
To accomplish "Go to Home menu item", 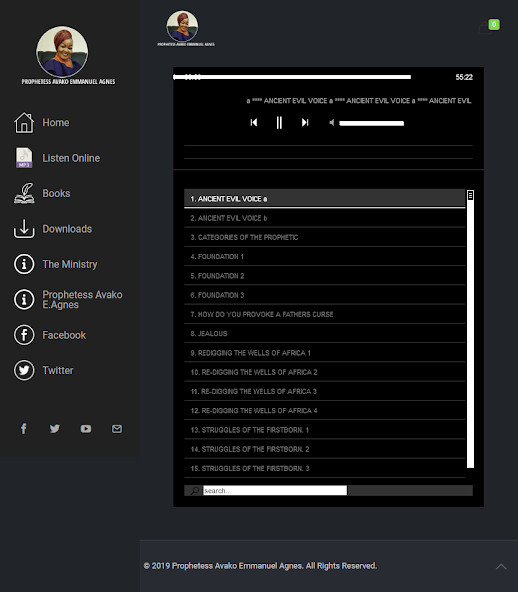I will (56, 123).
